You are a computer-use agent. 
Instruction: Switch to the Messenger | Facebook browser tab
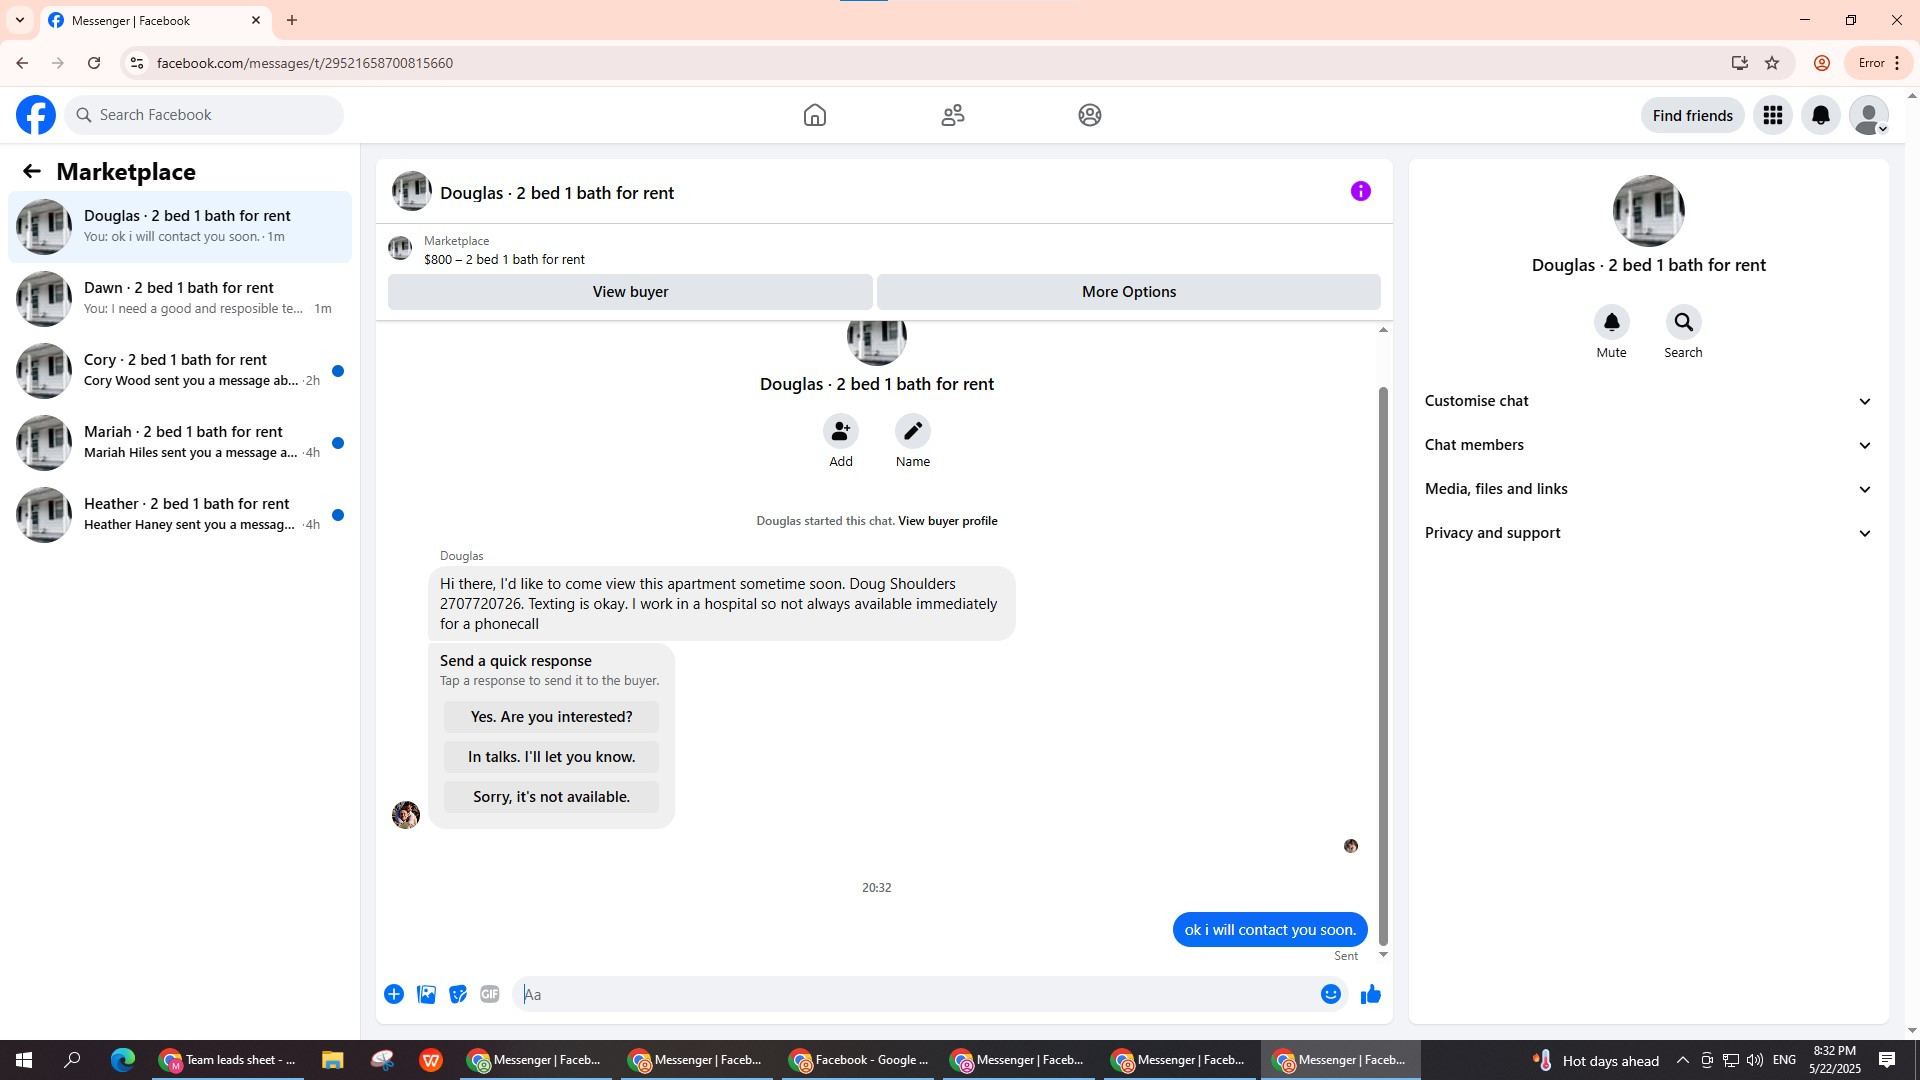[155, 20]
